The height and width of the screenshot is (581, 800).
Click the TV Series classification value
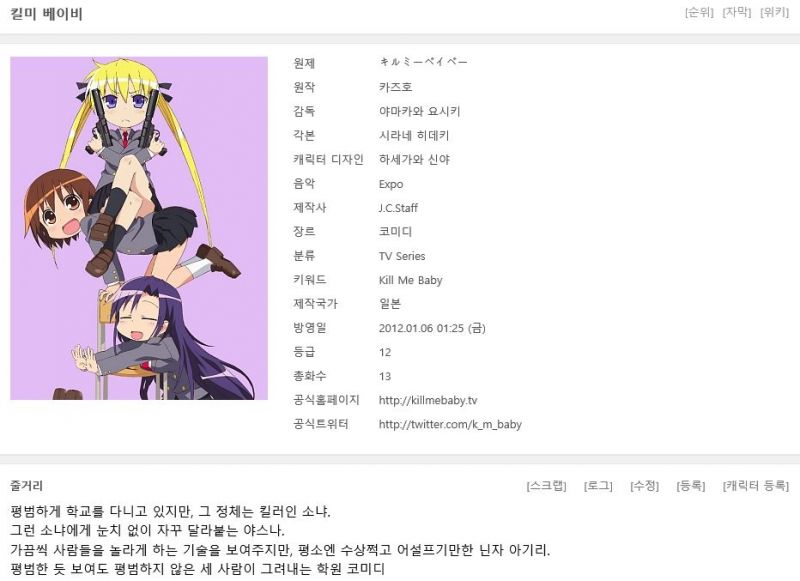402,256
